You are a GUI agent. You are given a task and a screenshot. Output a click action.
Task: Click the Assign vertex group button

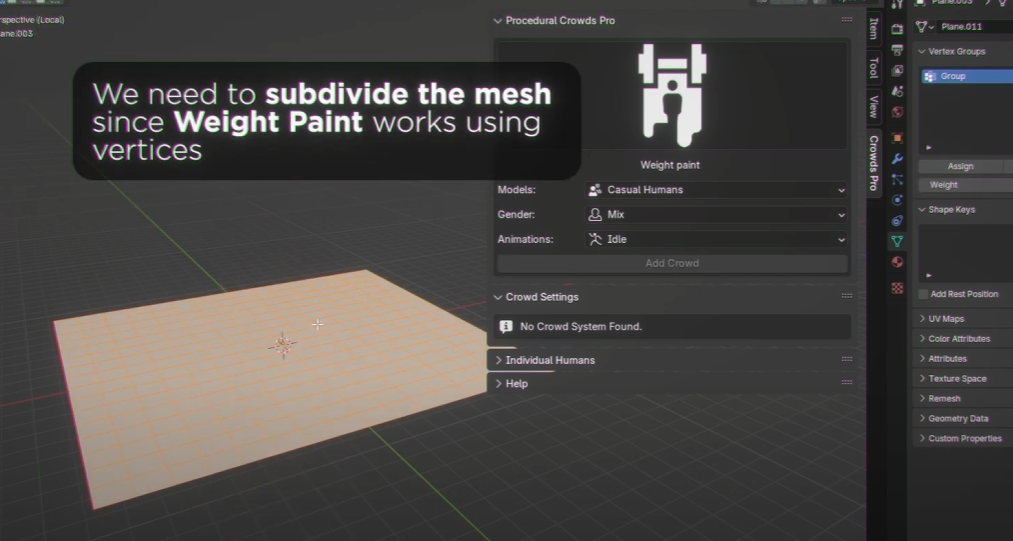(x=960, y=167)
